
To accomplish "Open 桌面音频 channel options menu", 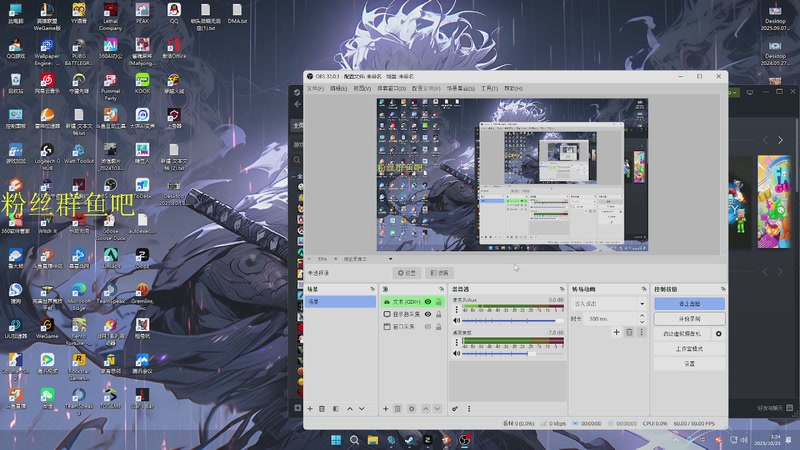I will 457,342.
